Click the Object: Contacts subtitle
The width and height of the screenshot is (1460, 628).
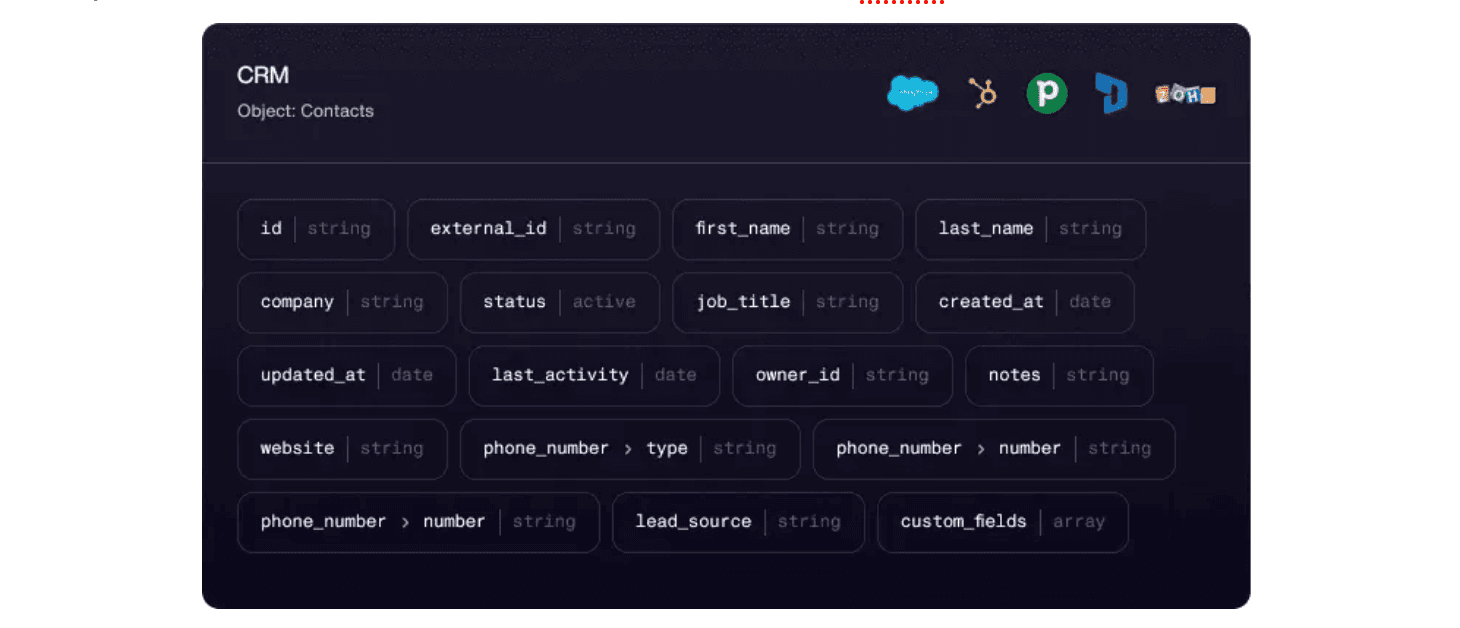click(305, 111)
